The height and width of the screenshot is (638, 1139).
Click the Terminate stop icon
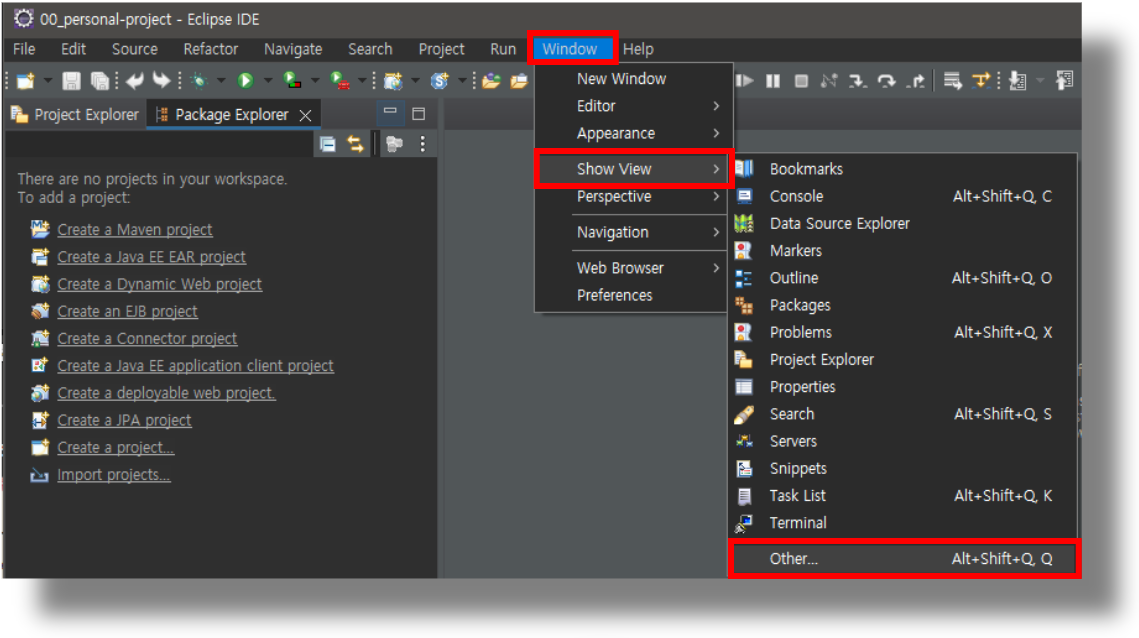point(801,81)
